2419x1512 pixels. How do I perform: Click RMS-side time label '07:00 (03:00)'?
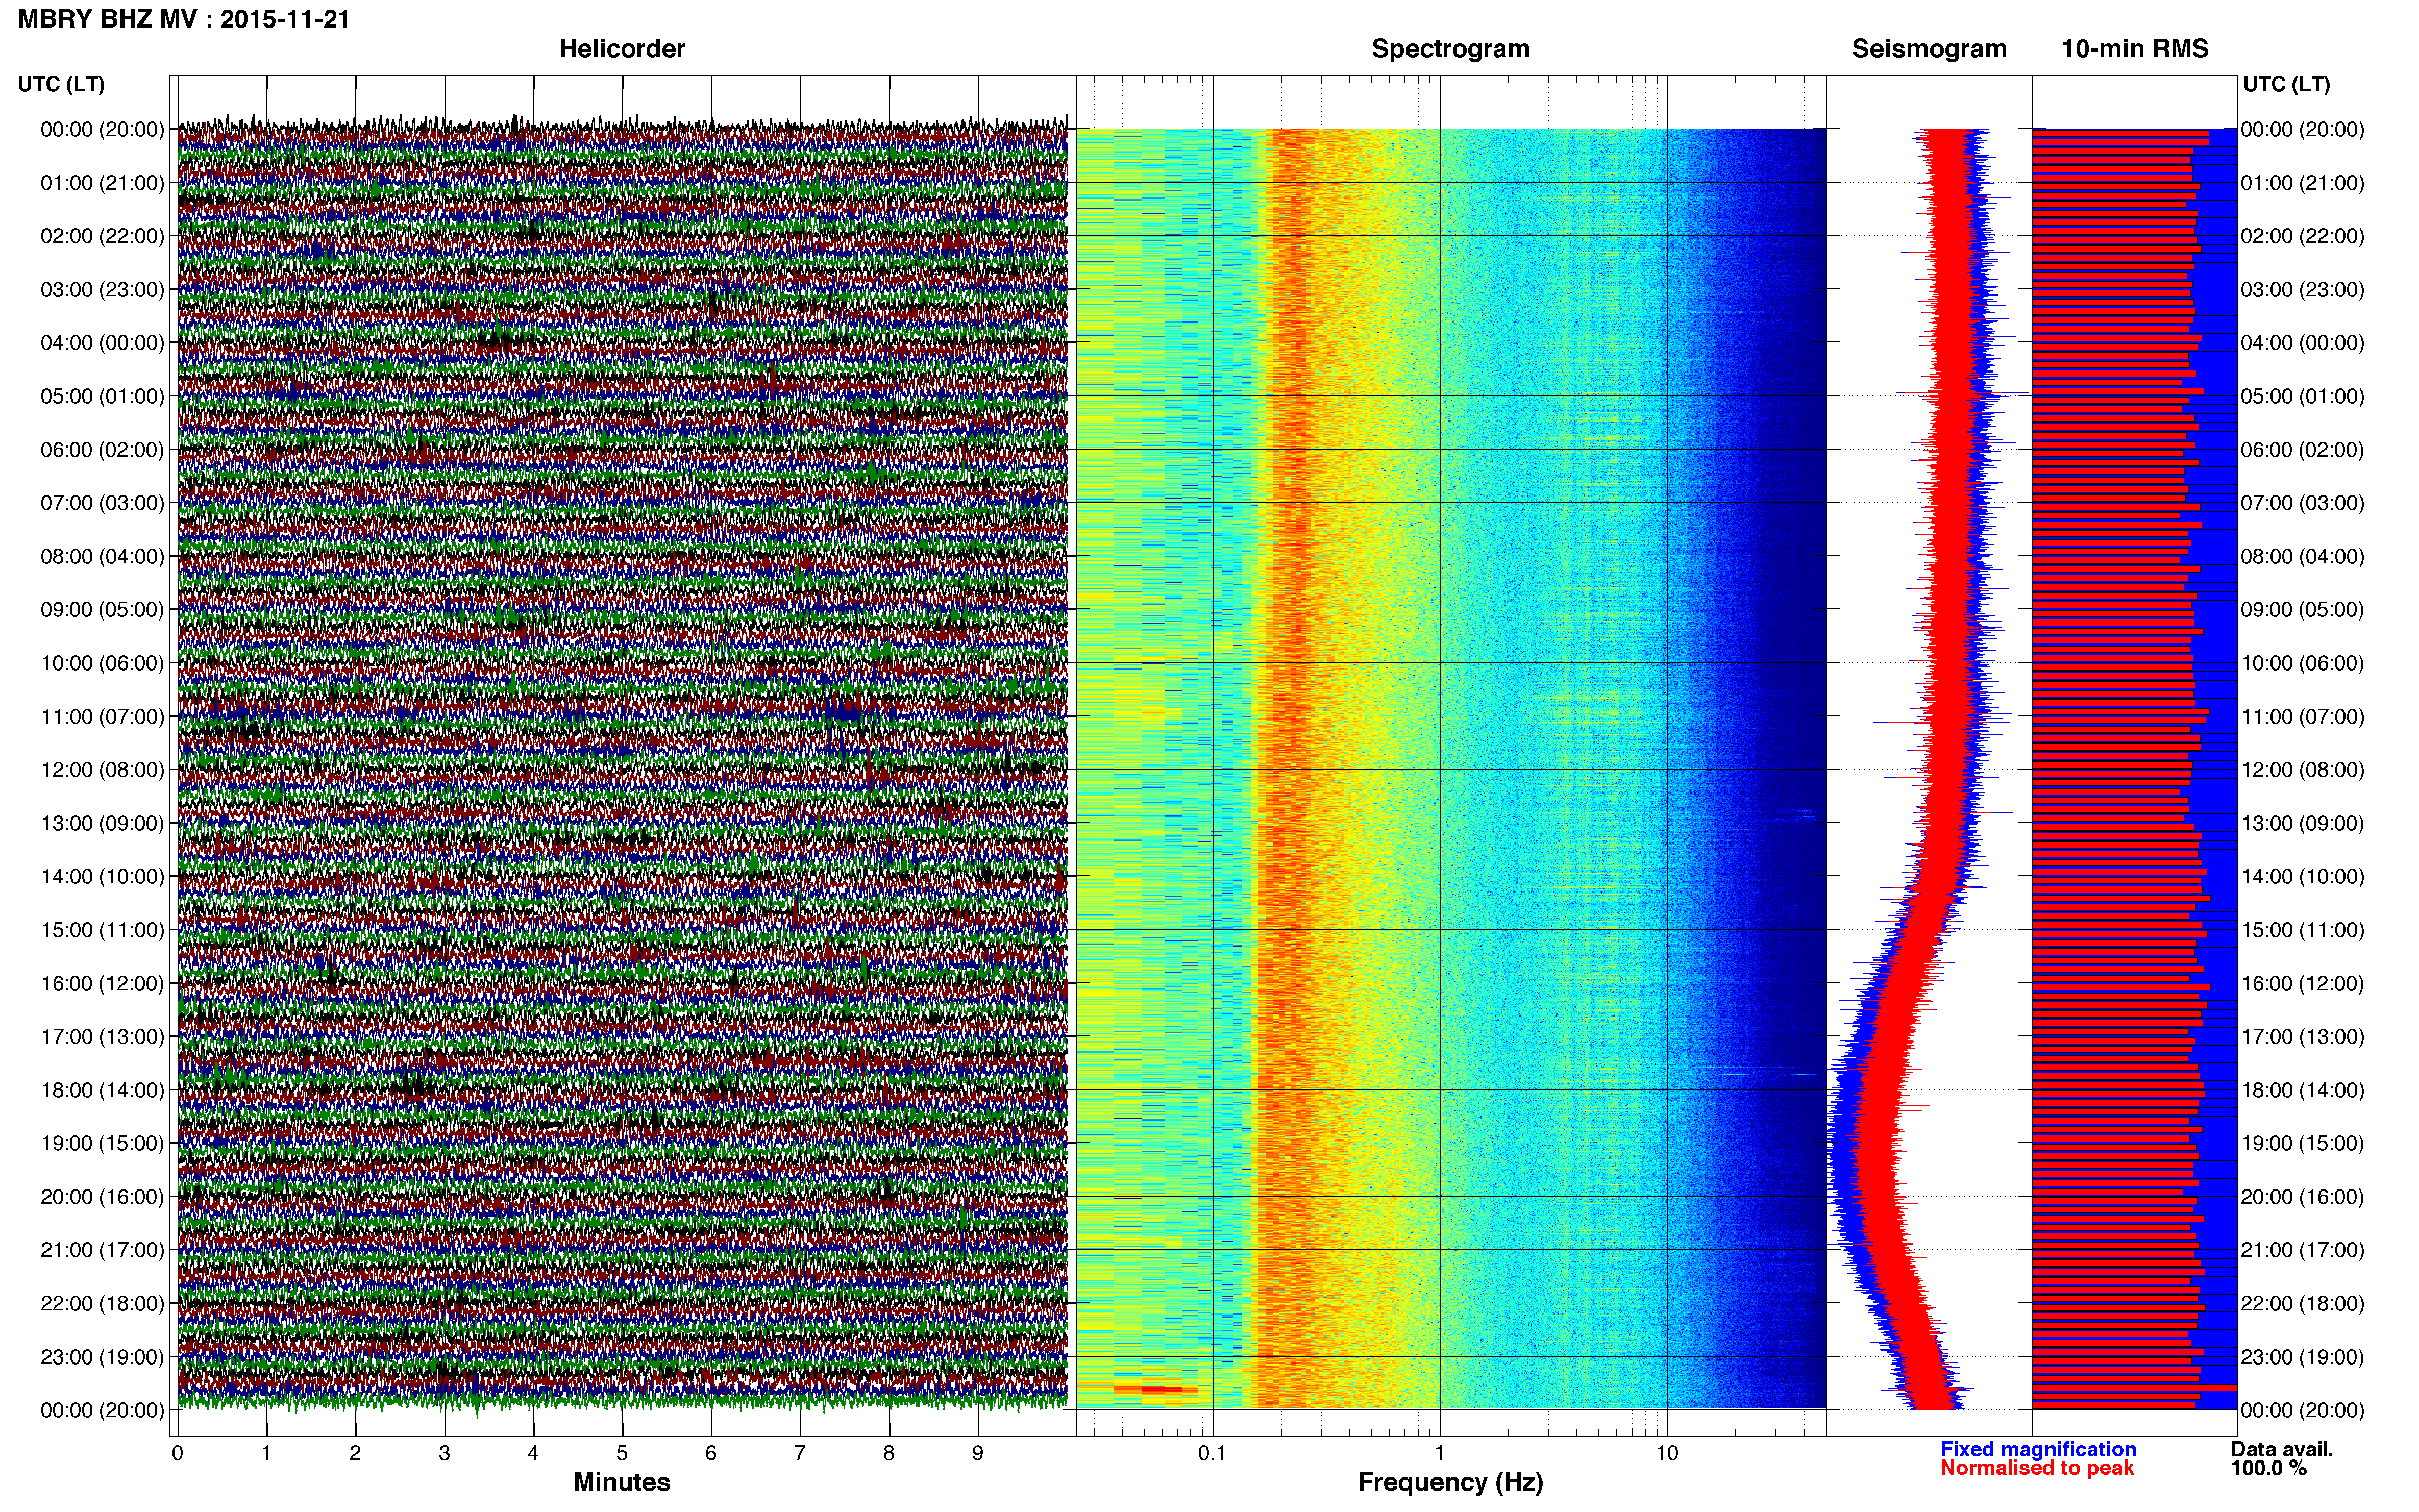pyautogui.click(x=2303, y=503)
